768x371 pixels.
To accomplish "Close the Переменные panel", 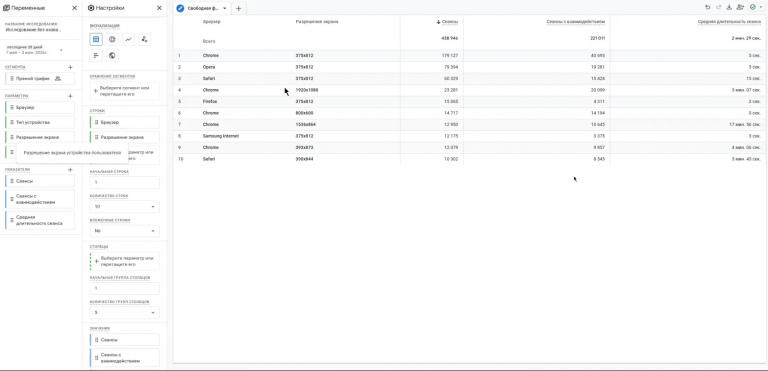I will (74, 8).
